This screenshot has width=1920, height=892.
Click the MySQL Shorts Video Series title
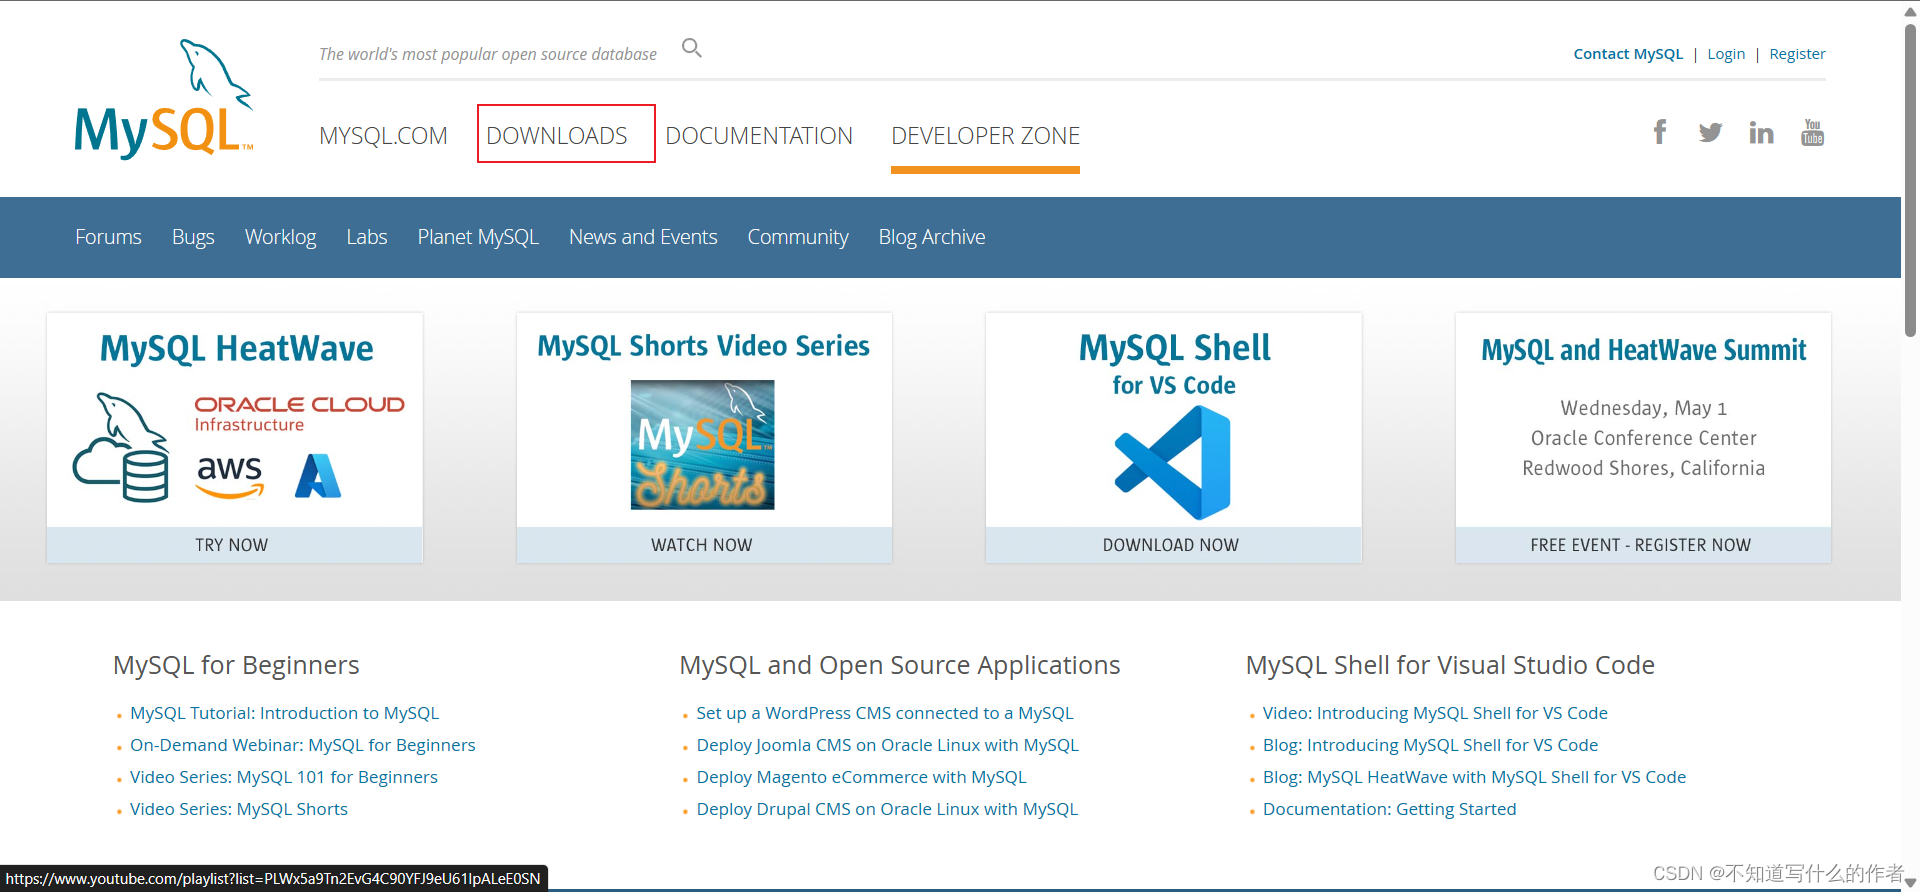coord(703,346)
